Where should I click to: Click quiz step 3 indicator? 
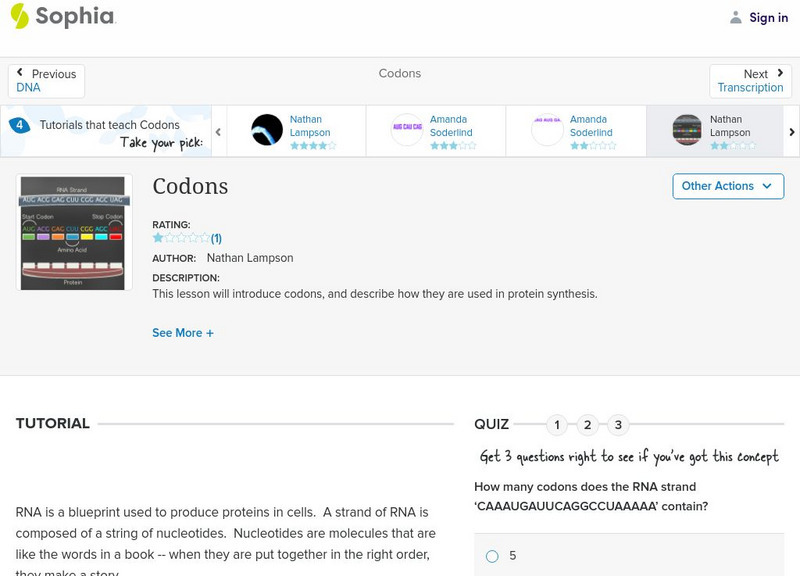620,425
